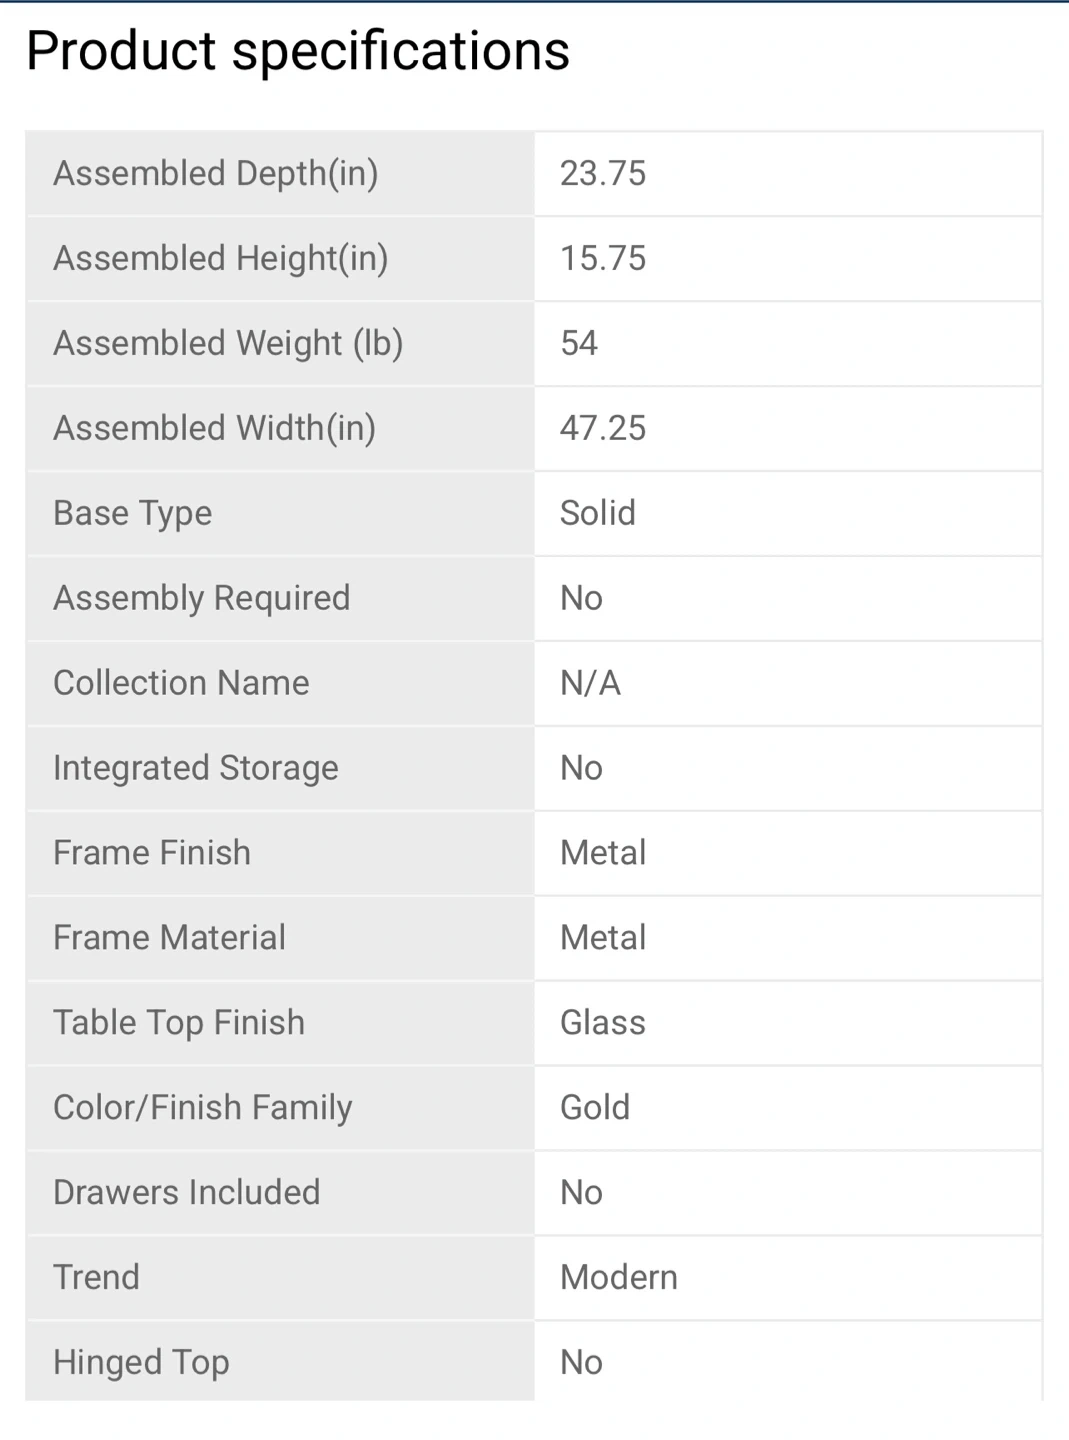This screenshot has height=1440, width=1069.
Task: Select the Assembled Height(in) label
Action: [220, 259]
